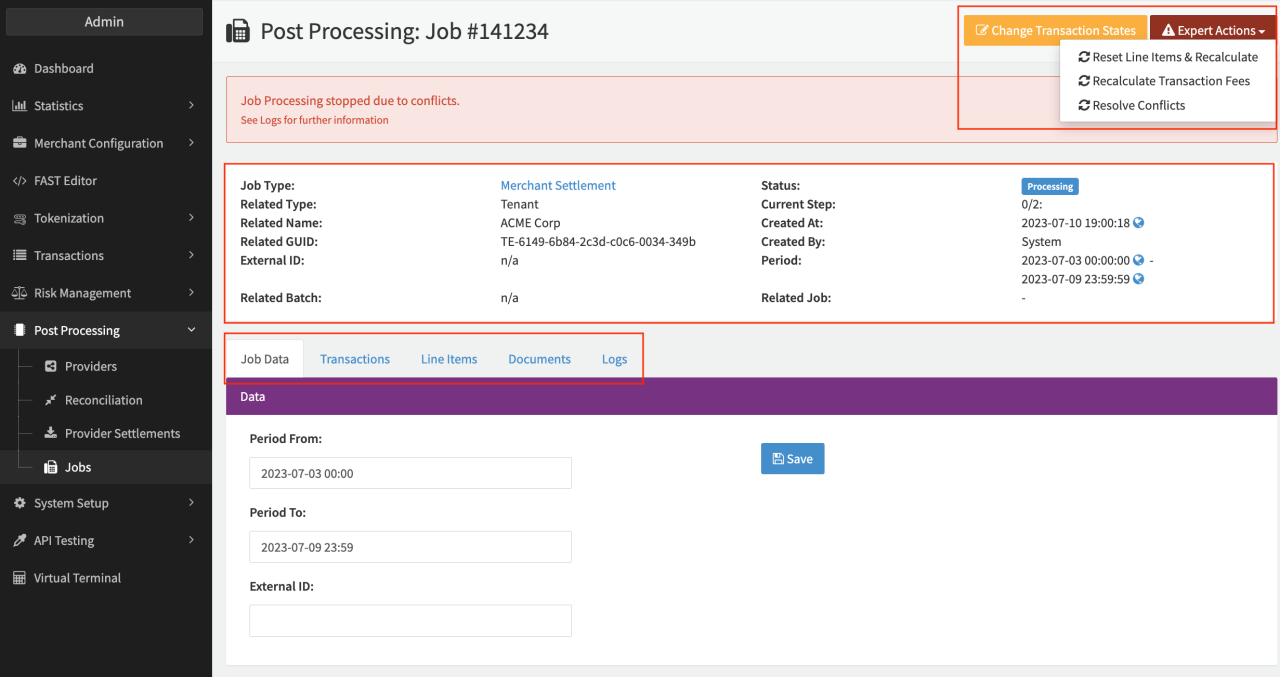Open the Merchant Settlement link
The image size is (1280, 677).
(x=558, y=186)
